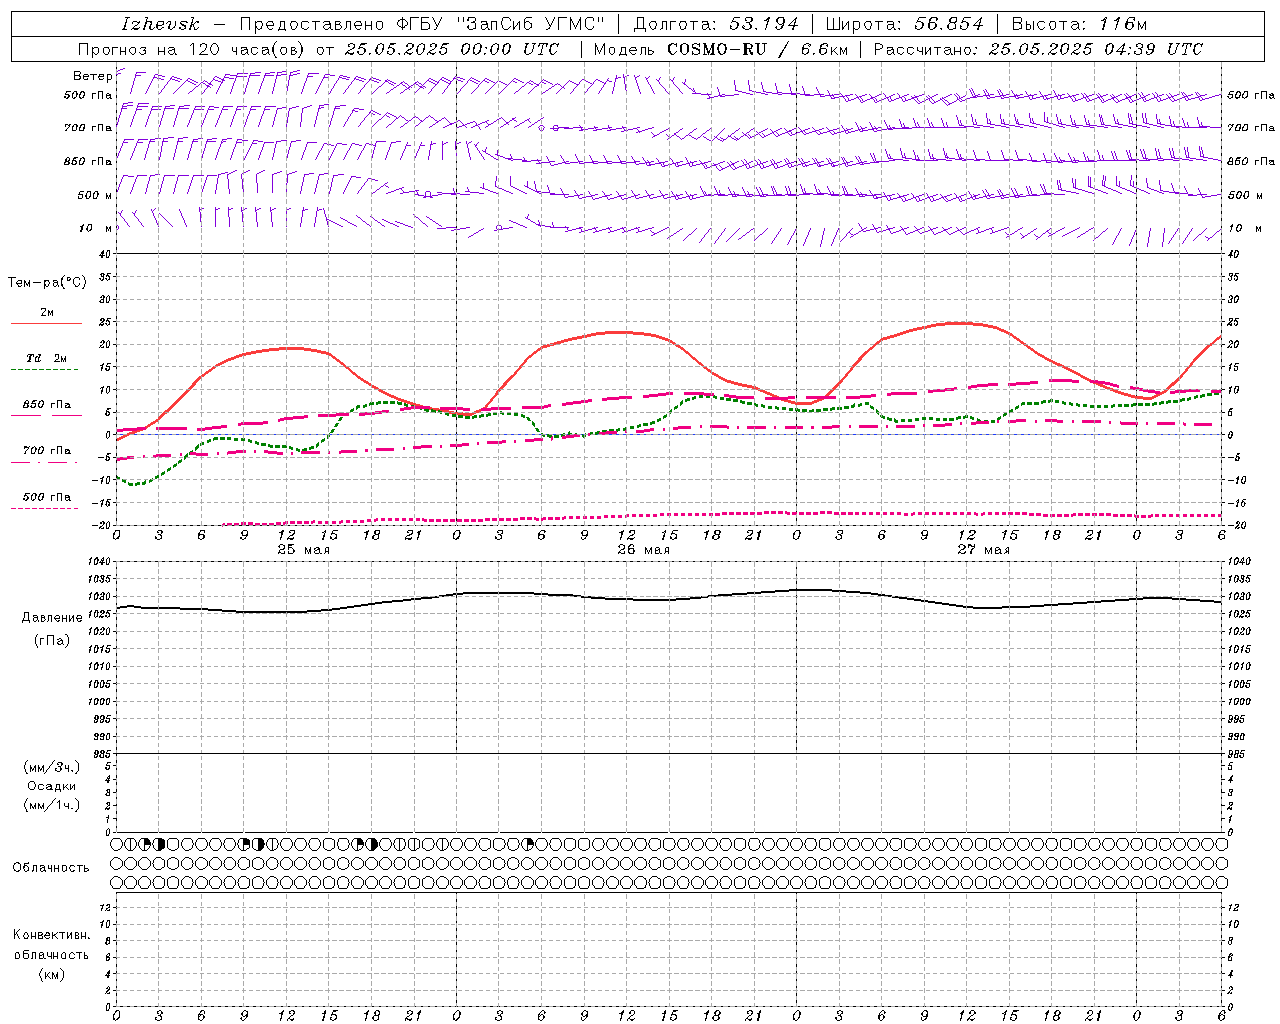This screenshot has height=1024, width=1280.
Task: Click the Td 2м dew point legend entry
Action: pos(46,358)
